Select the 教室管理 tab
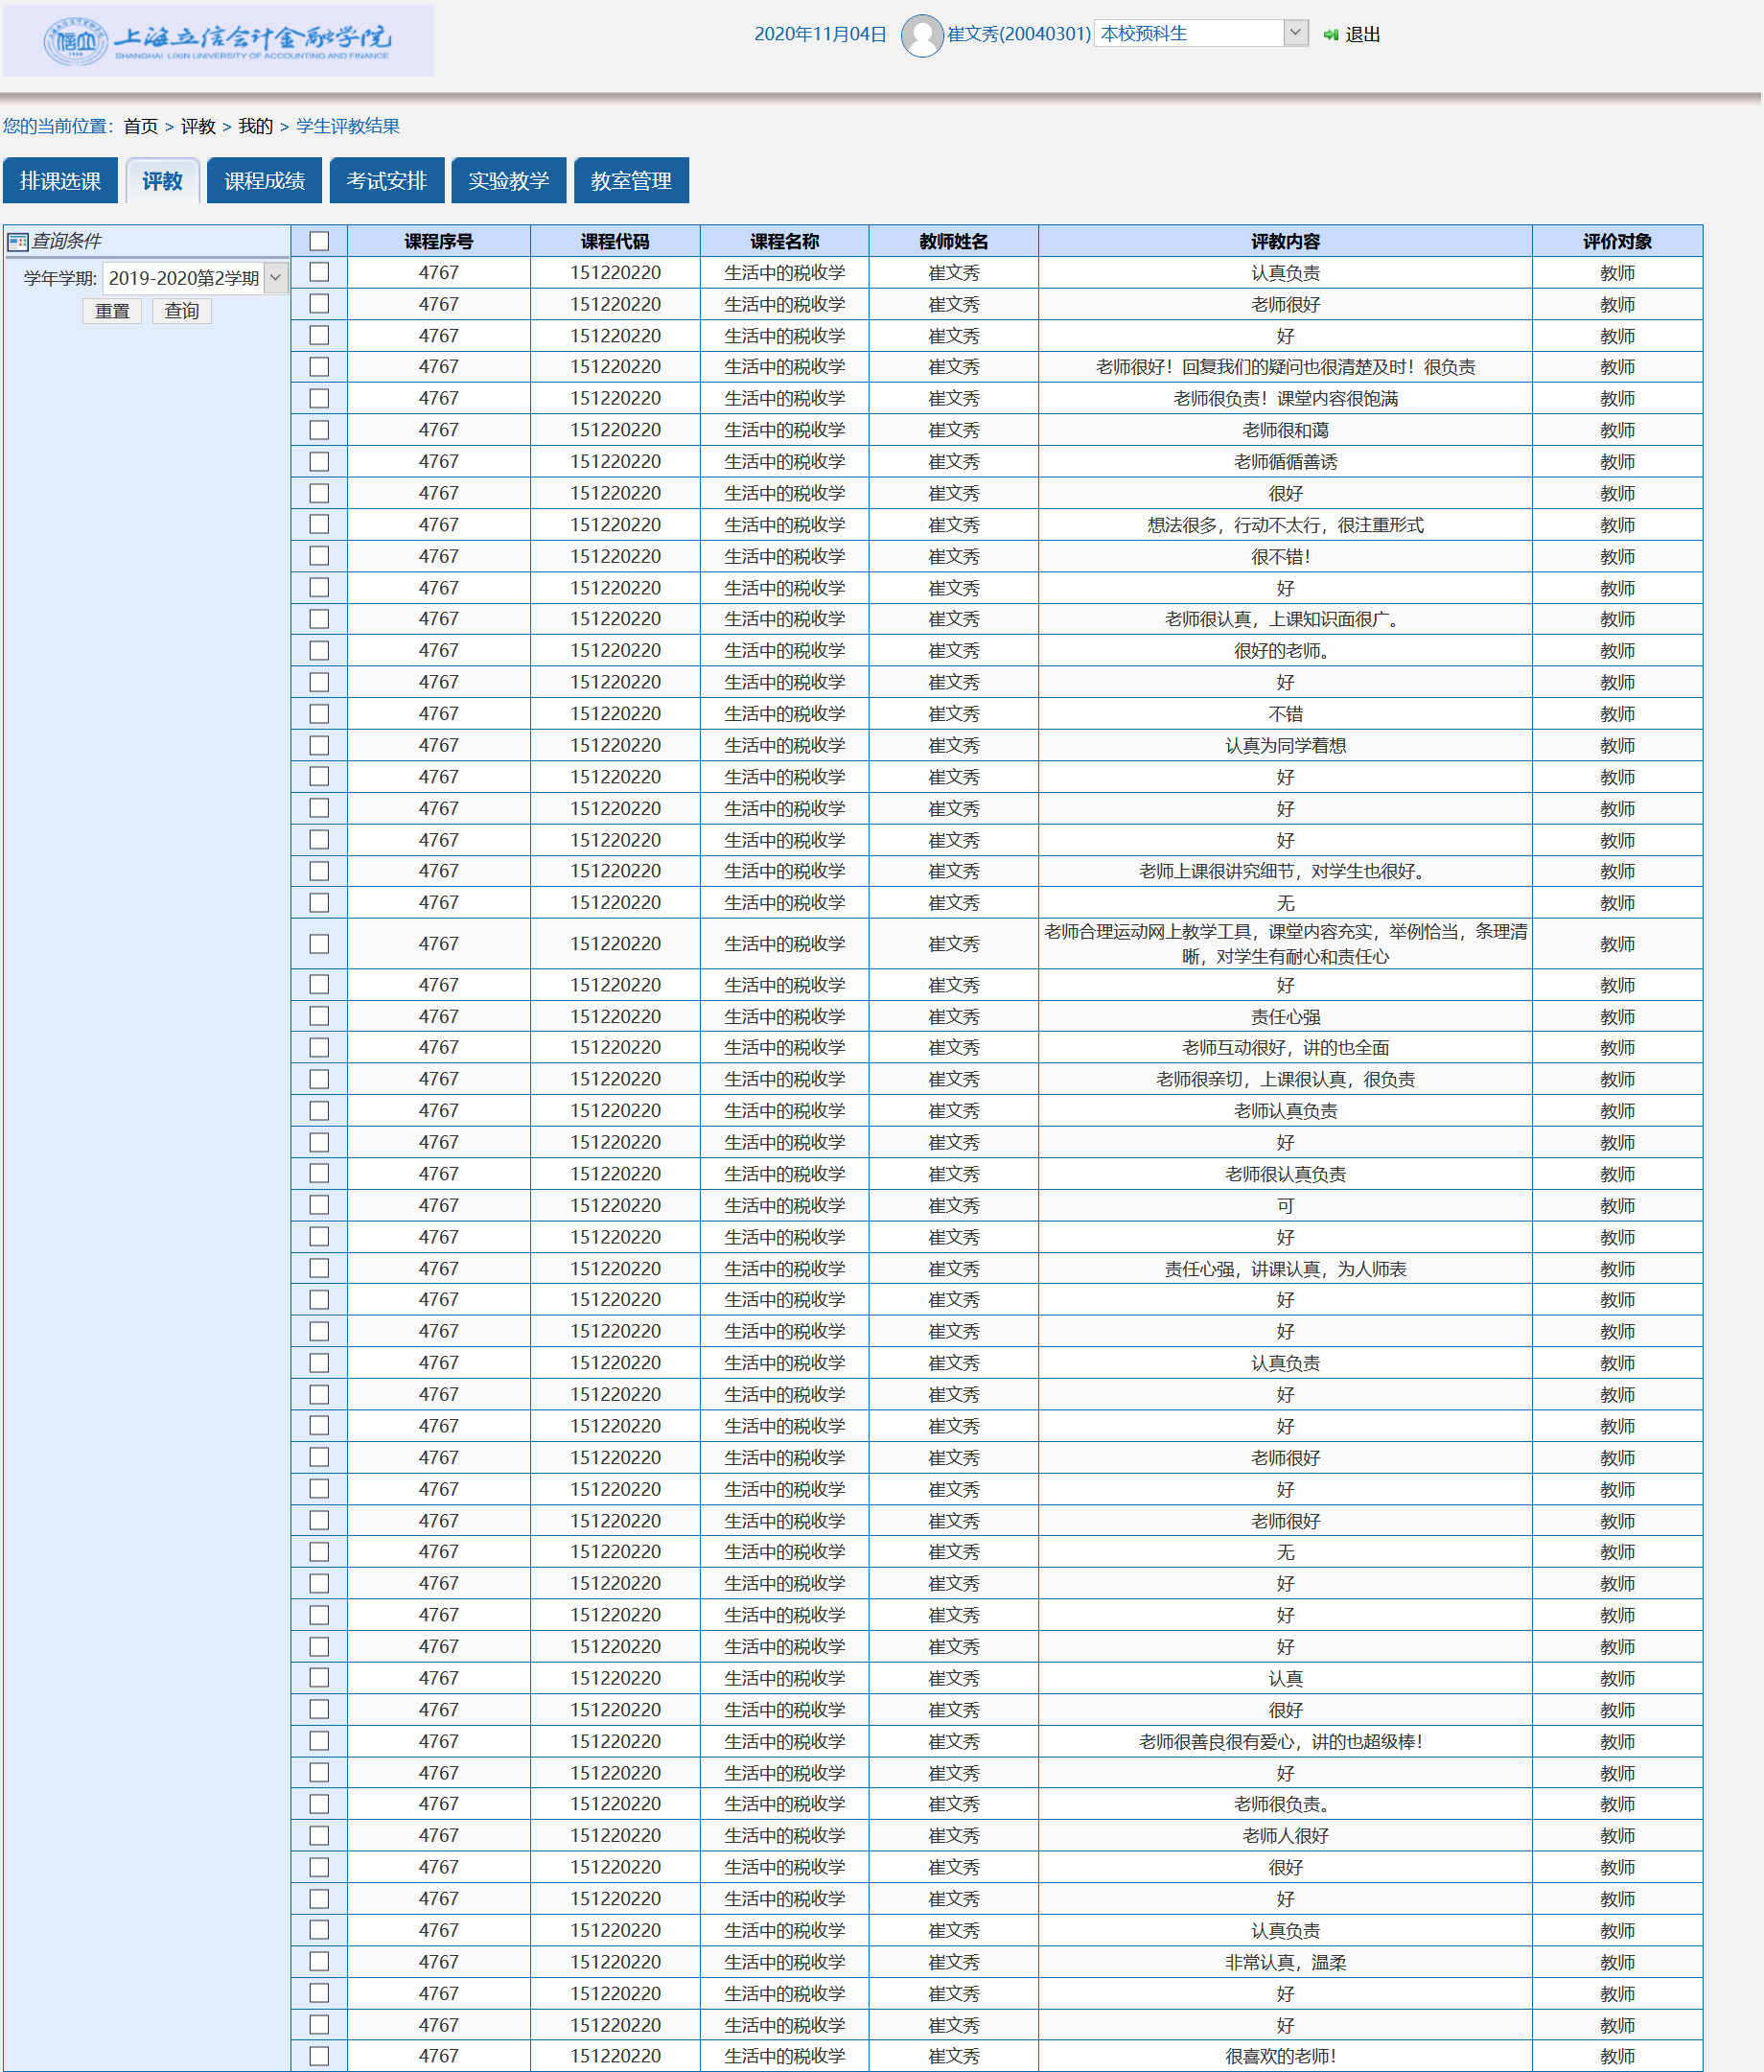Screen dimensions: 1764x2072 (x=631, y=180)
